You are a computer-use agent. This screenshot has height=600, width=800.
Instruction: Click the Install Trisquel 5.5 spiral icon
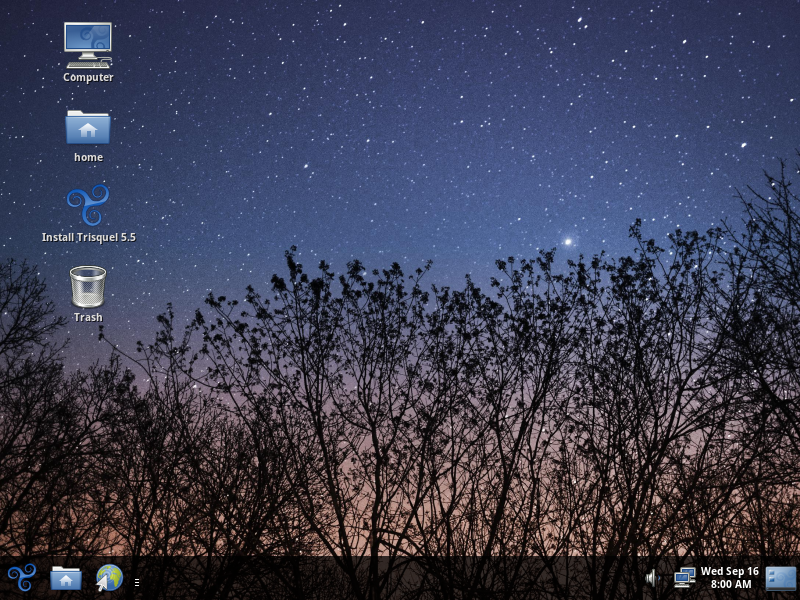88,206
